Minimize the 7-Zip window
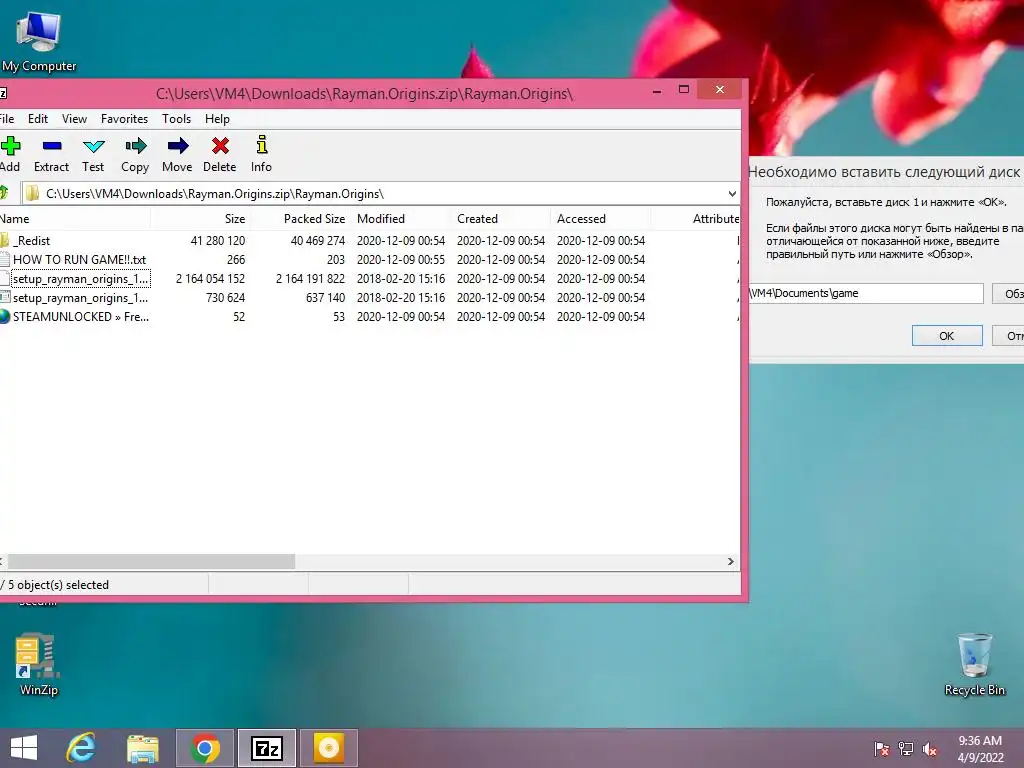 tap(657, 89)
